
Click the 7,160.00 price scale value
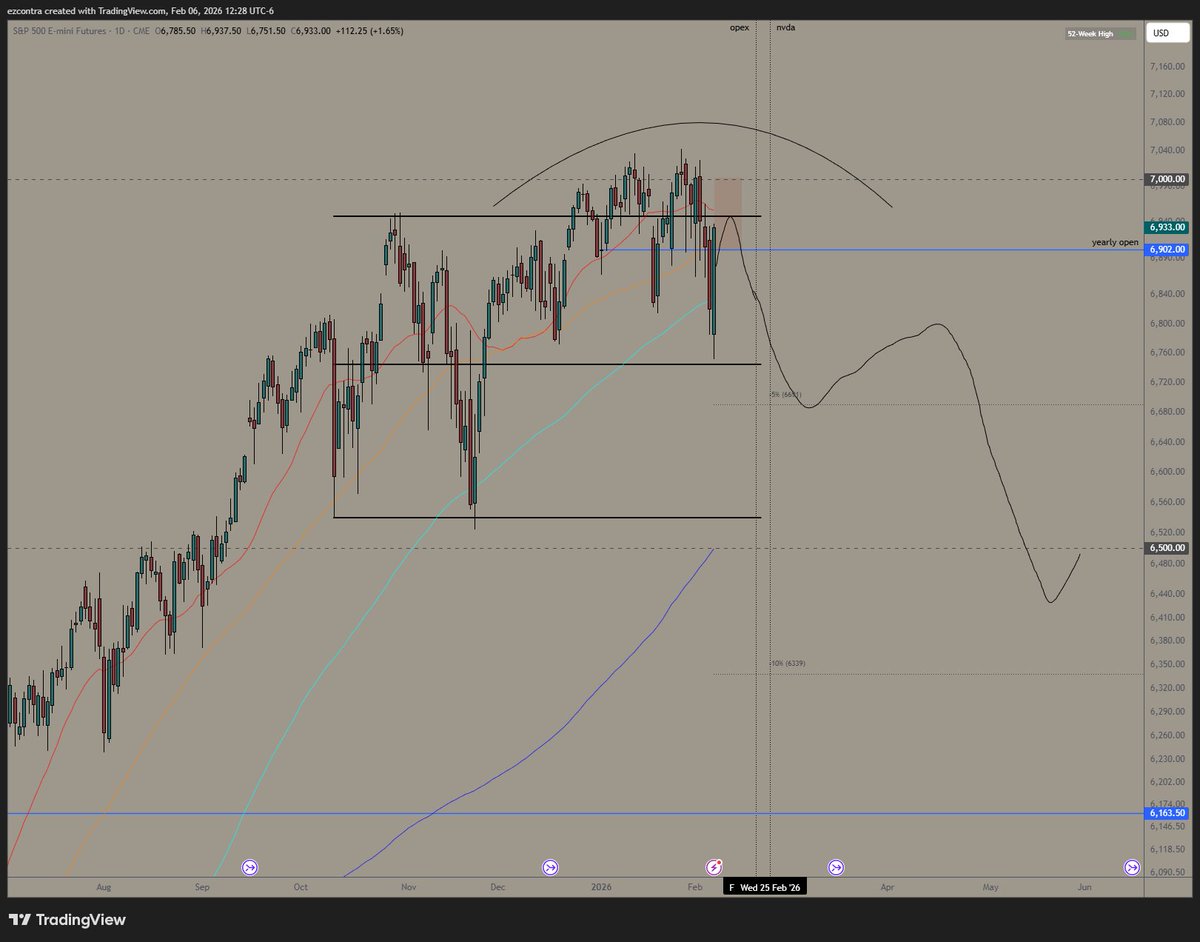tap(1166, 69)
